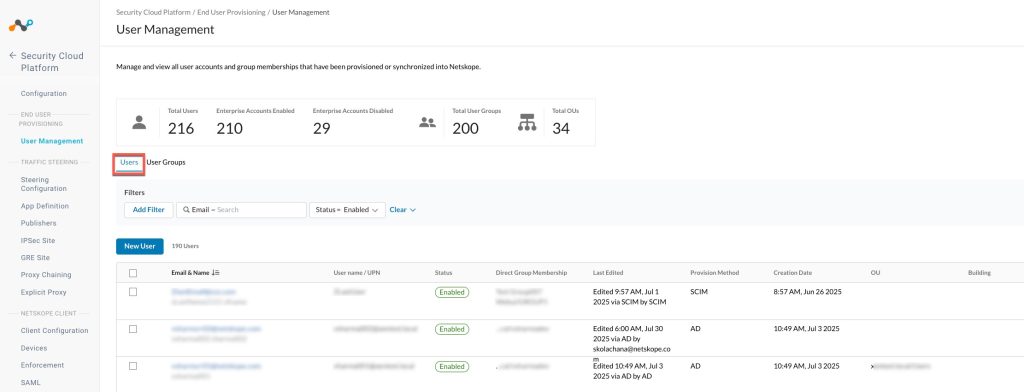Click the single user icon in stats

pyautogui.click(x=139, y=122)
